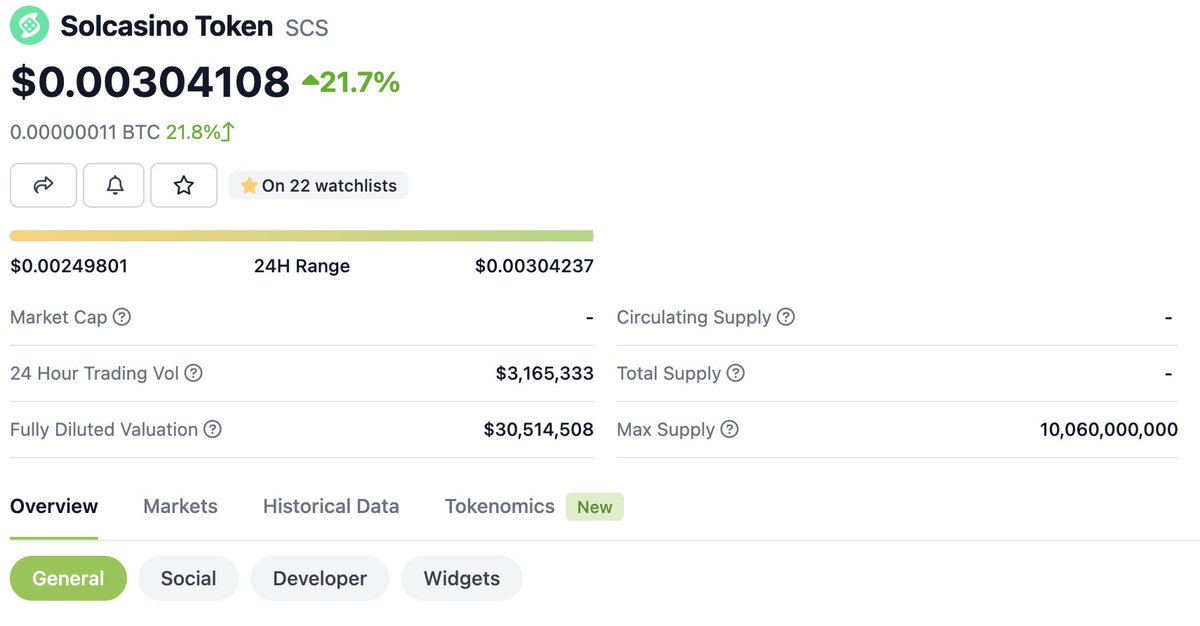The height and width of the screenshot is (626, 1200).
Task: Click the Solcasino Token logo icon
Action: click(x=29, y=25)
